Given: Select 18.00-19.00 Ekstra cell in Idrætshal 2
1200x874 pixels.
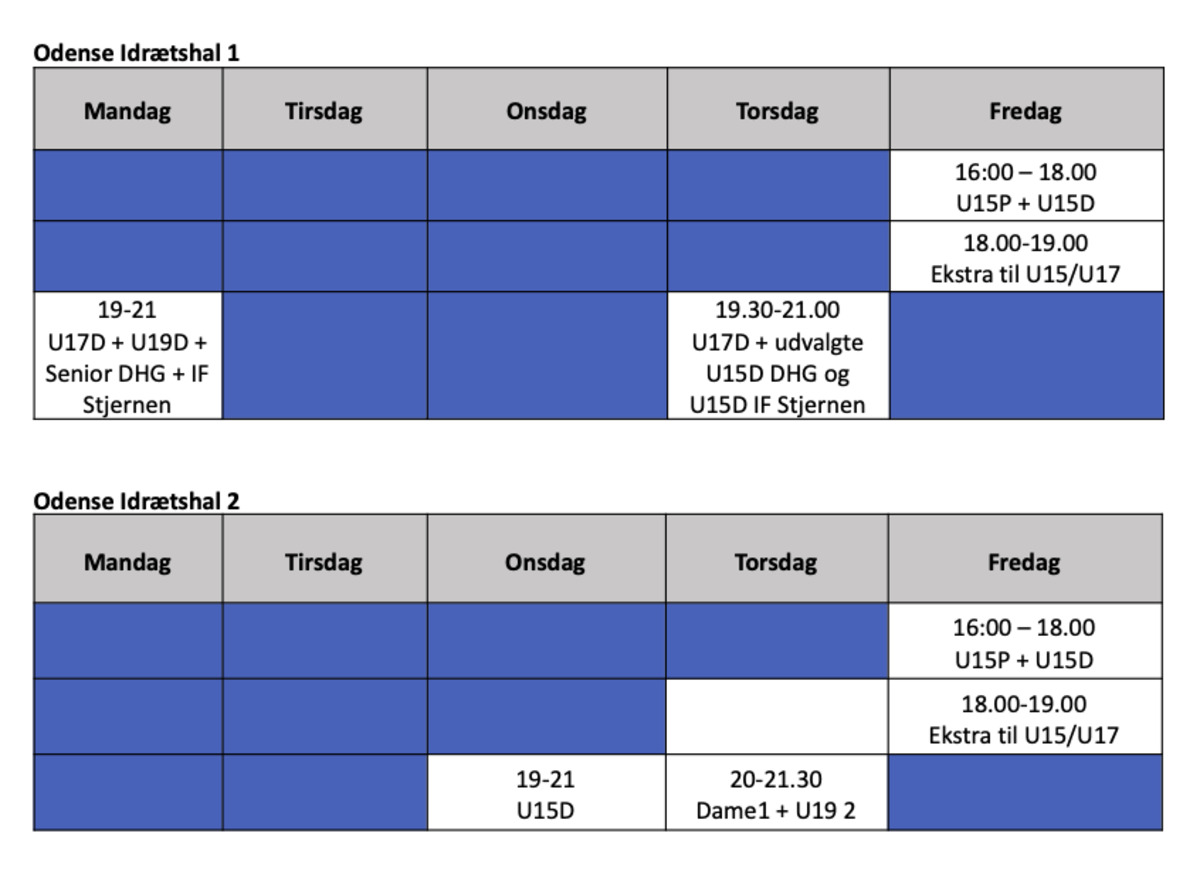Looking at the screenshot, I should click(x=1025, y=716).
